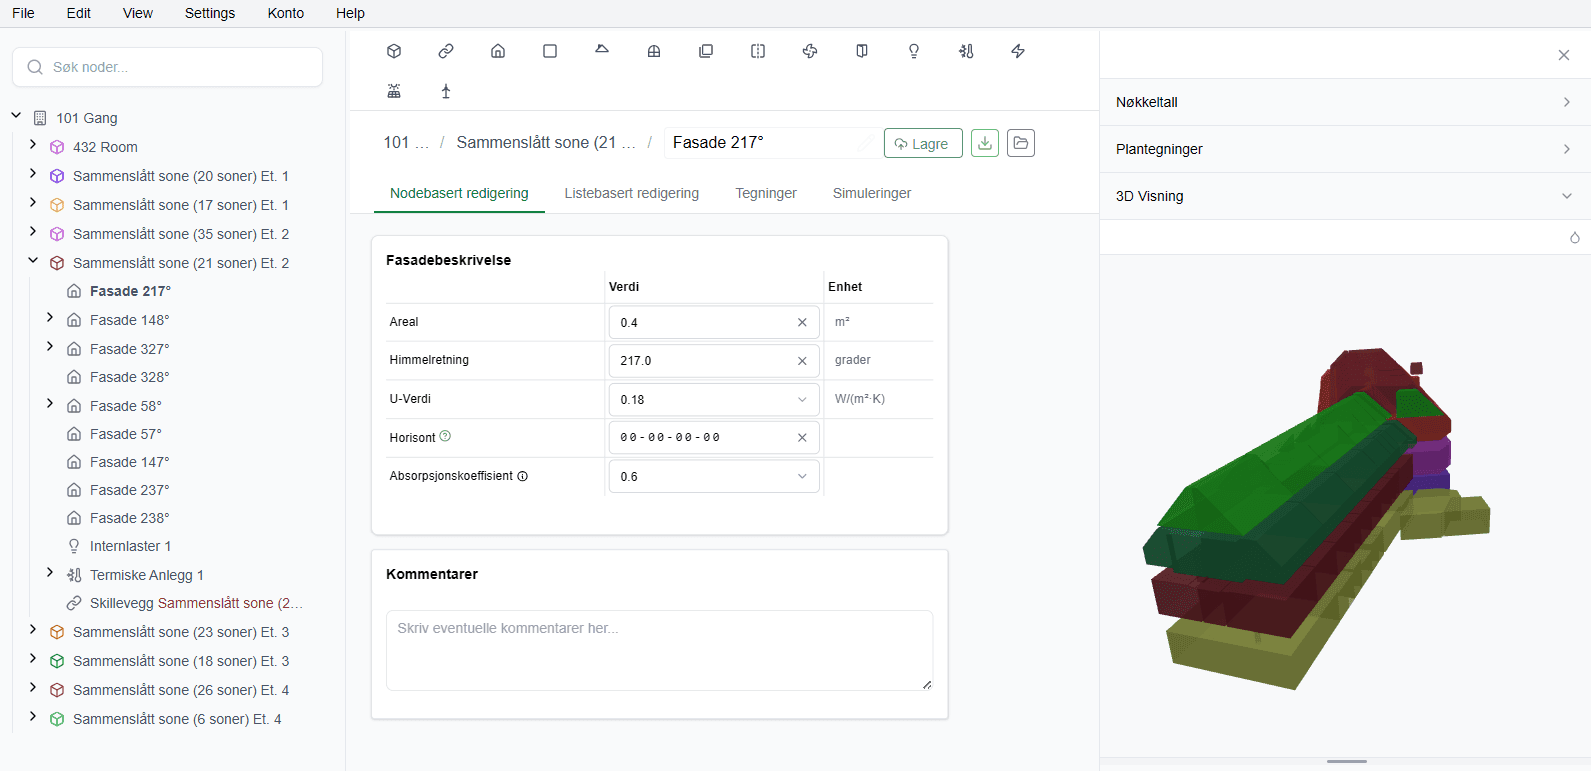
Task: Open the Settings menu
Action: point(210,13)
